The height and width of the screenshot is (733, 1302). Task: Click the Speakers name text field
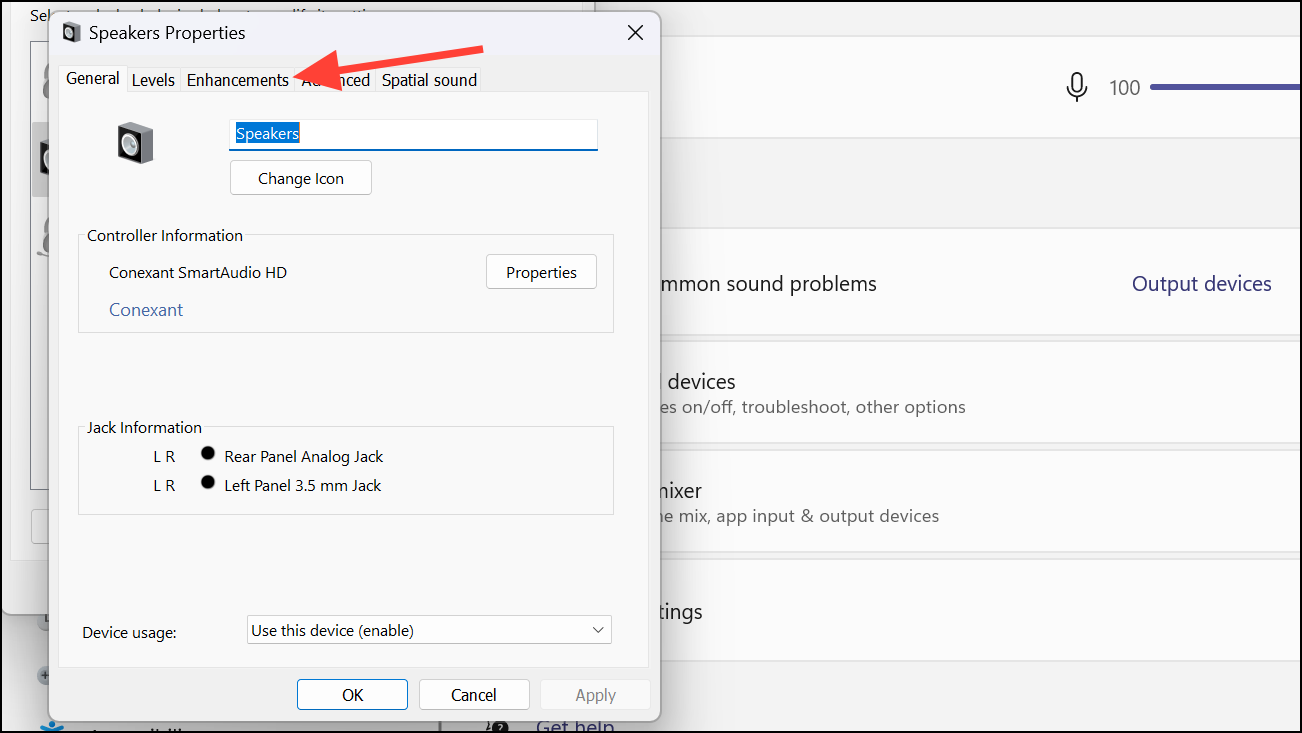point(413,133)
